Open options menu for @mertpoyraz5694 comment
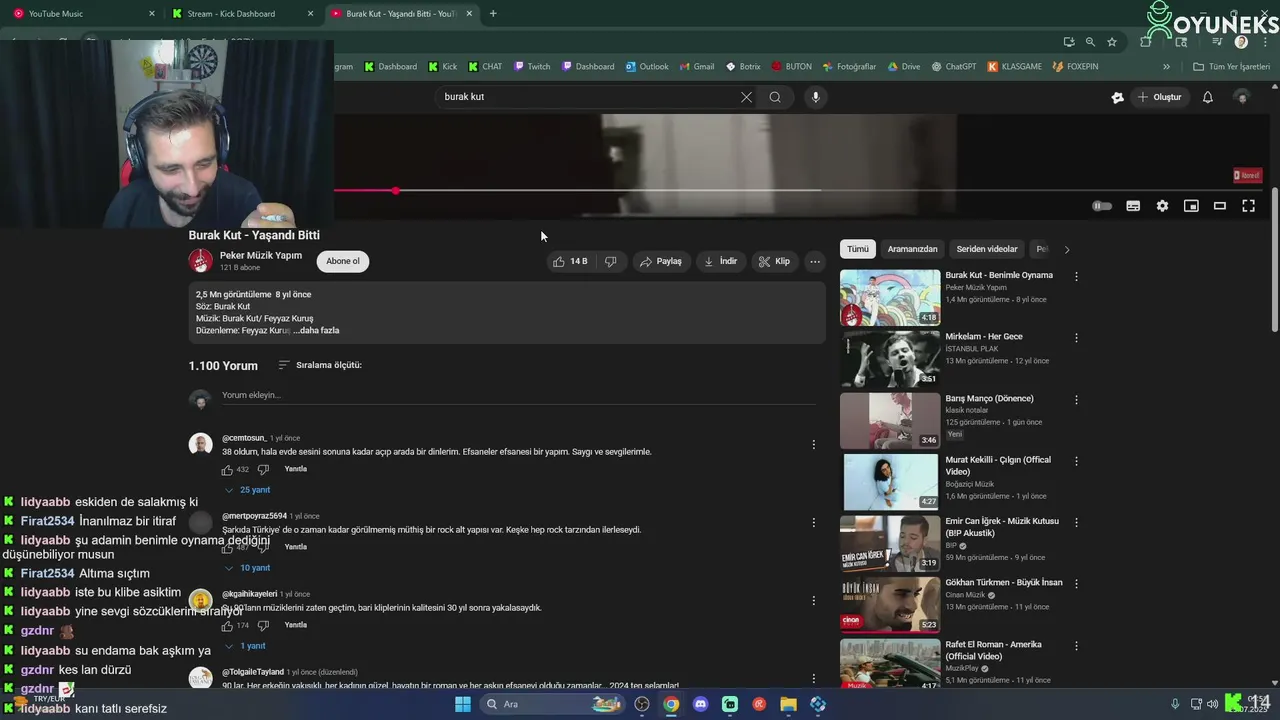The width and height of the screenshot is (1280, 720). pos(814,522)
